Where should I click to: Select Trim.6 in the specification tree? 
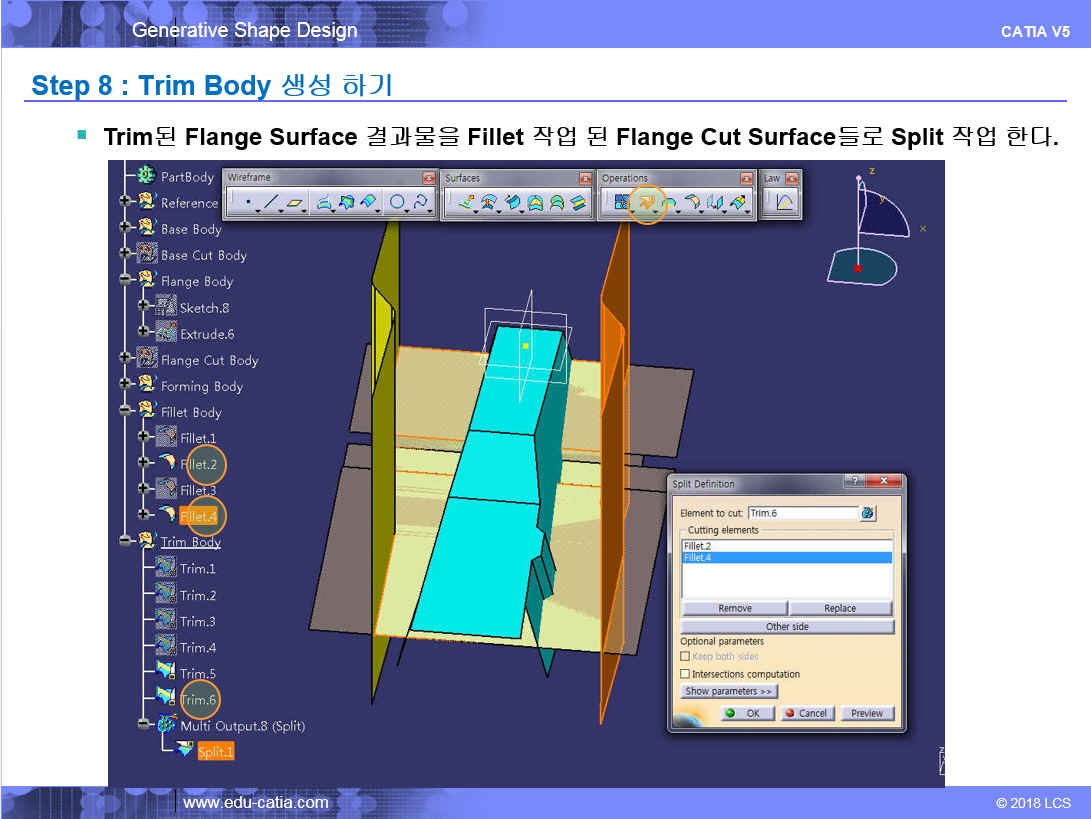point(198,700)
